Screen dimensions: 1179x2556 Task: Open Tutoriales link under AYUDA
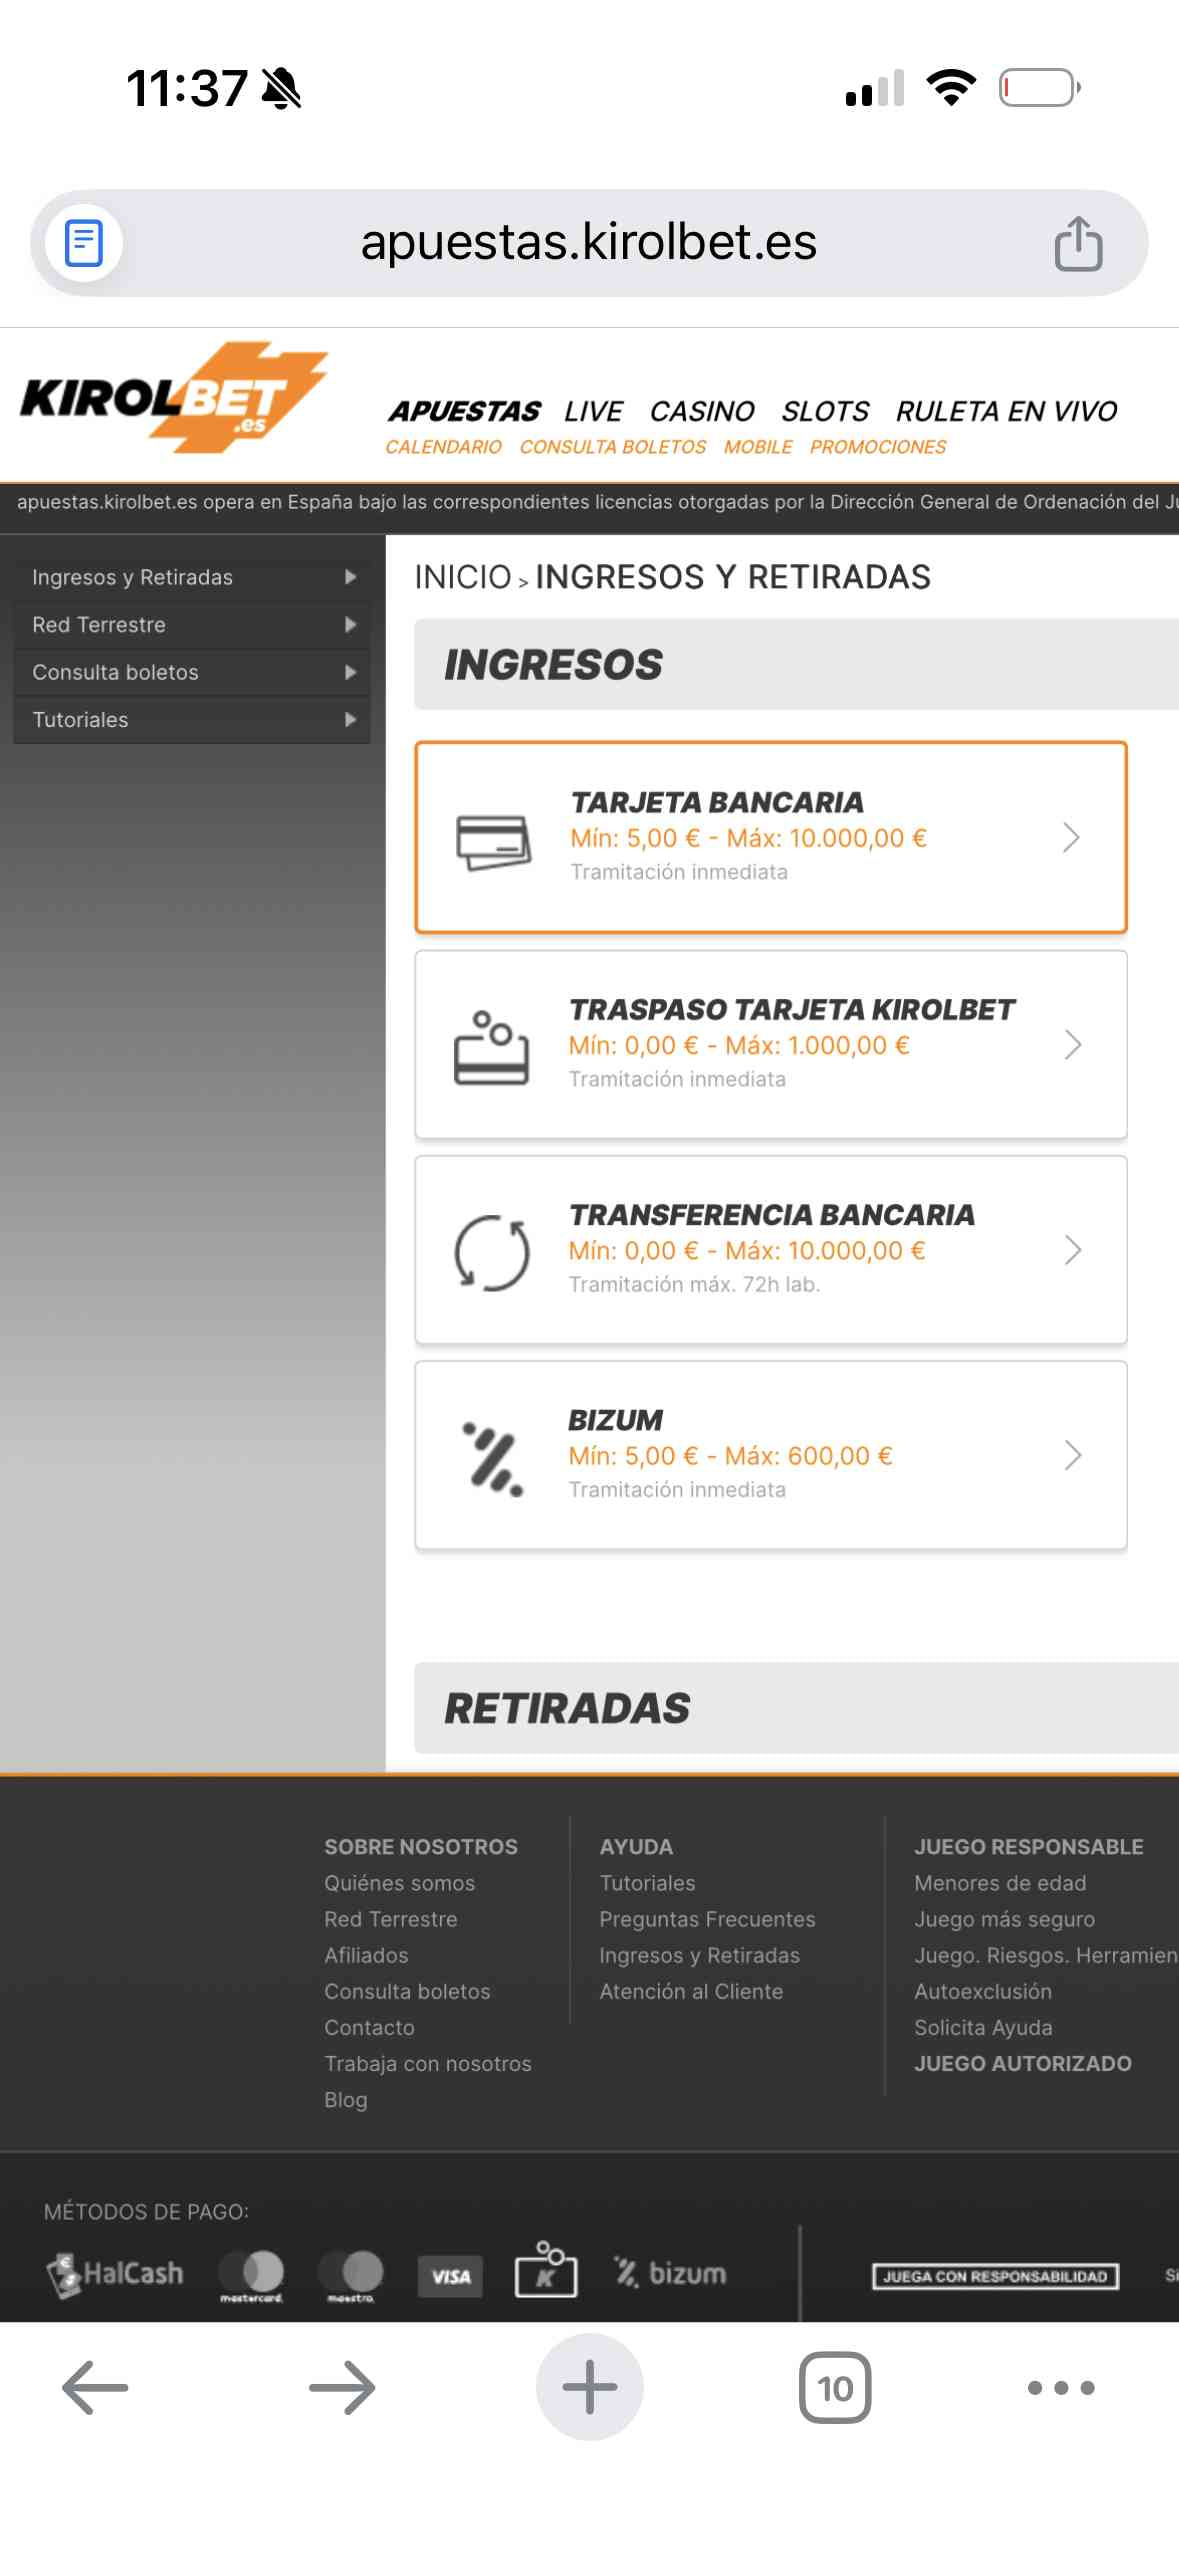tap(647, 1883)
